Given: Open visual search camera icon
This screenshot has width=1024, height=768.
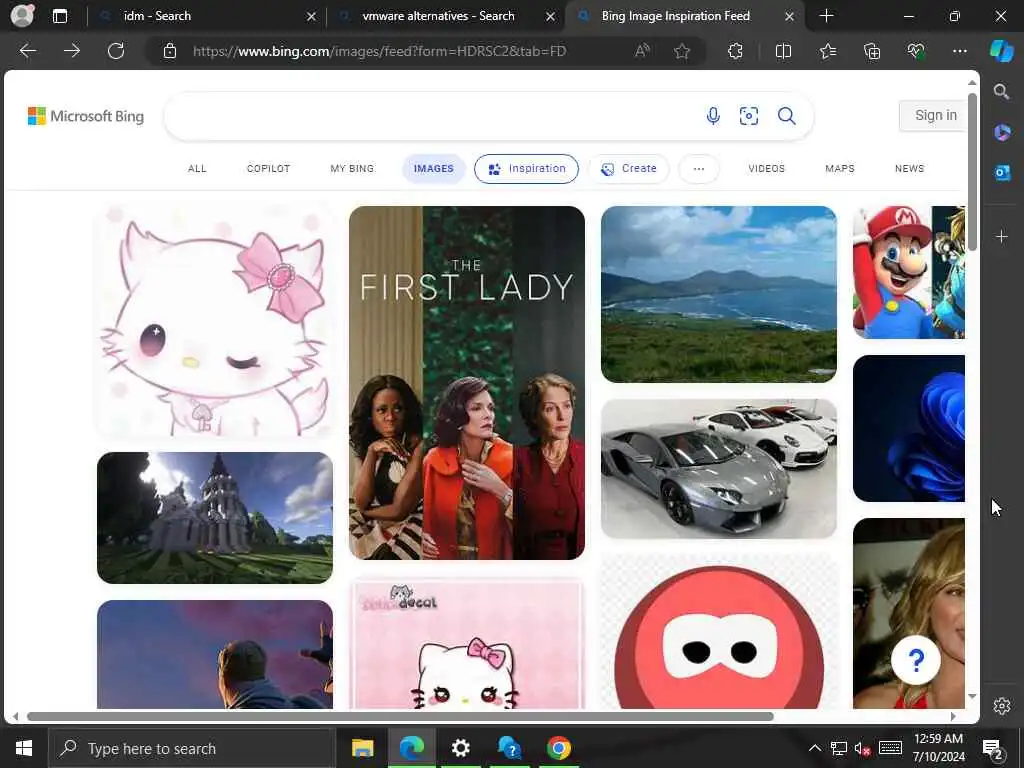Looking at the screenshot, I should point(749,116).
